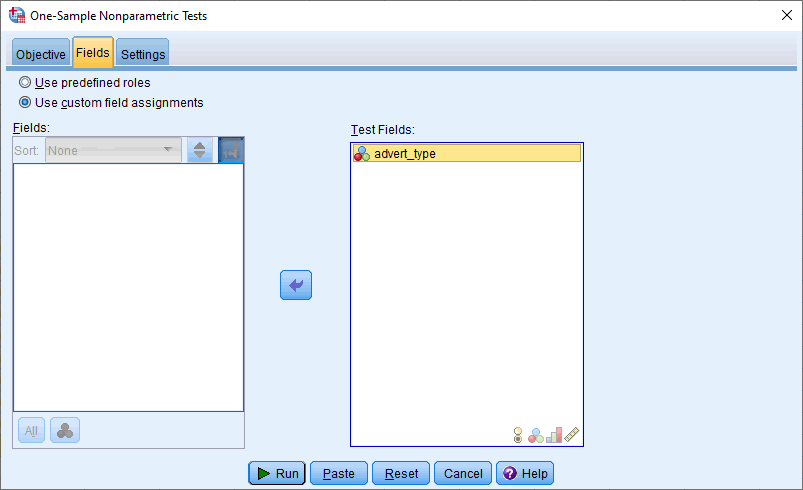Open Help for this dialog
Screen dimensions: 803x490
point(524,473)
